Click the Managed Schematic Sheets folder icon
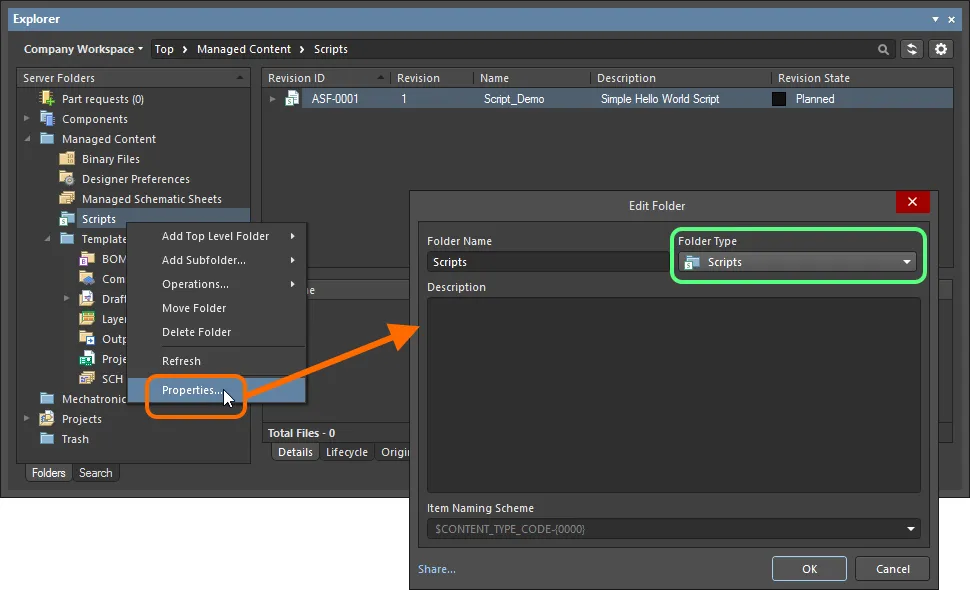Image resolution: width=970 pixels, height=590 pixels. coord(67,199)
